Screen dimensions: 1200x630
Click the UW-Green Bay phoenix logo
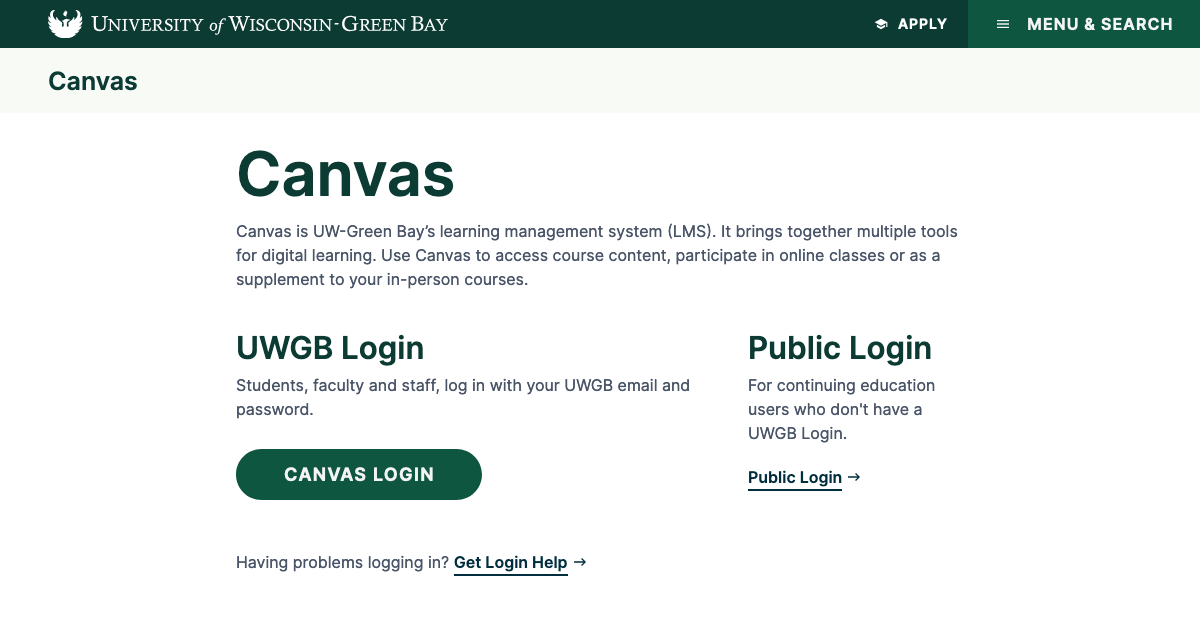[65, 24]
